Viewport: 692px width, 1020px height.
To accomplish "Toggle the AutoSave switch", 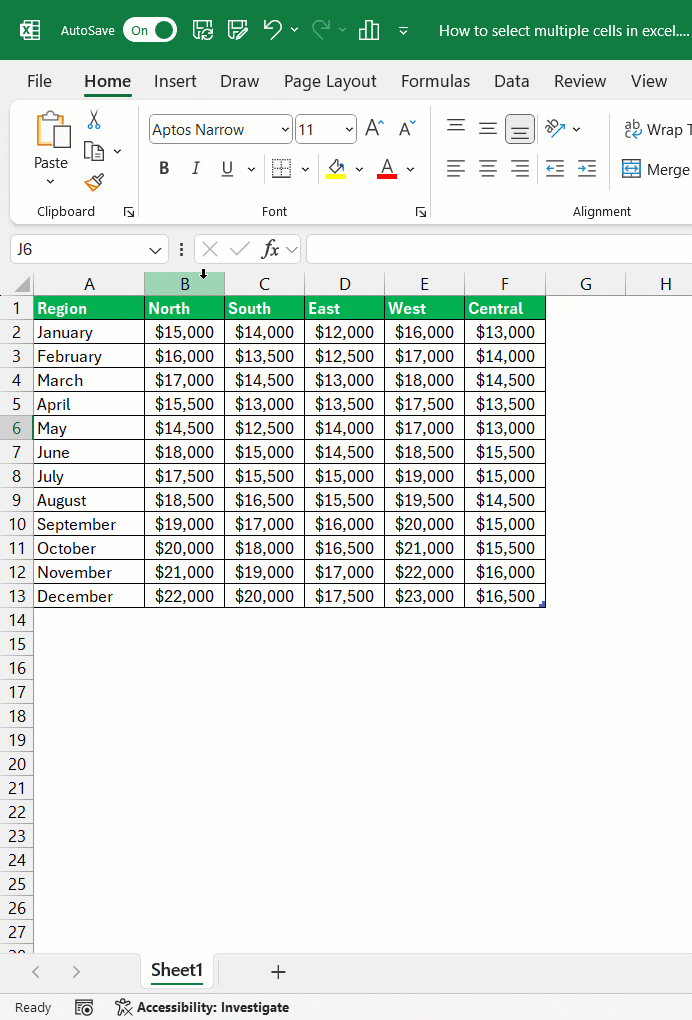I will [x=150, y=30].
